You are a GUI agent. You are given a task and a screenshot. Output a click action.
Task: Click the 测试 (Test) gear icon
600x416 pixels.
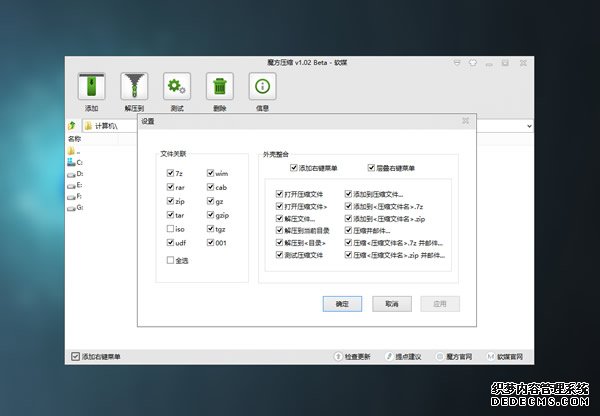pos(177,86)
